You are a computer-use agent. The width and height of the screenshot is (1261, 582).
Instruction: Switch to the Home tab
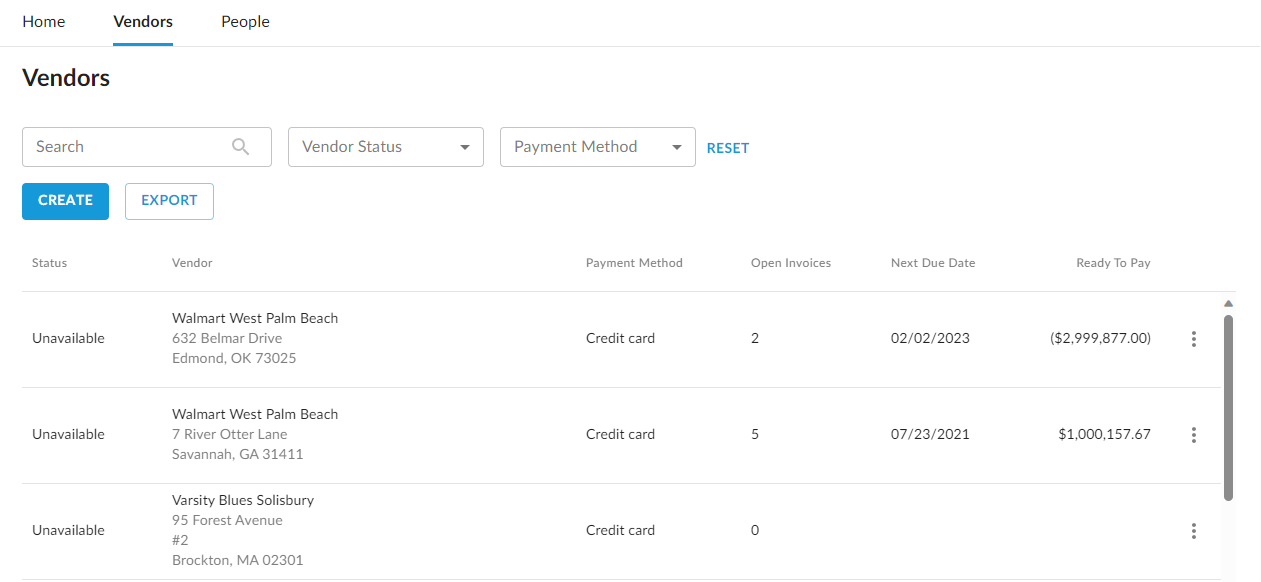coord(43,21)
